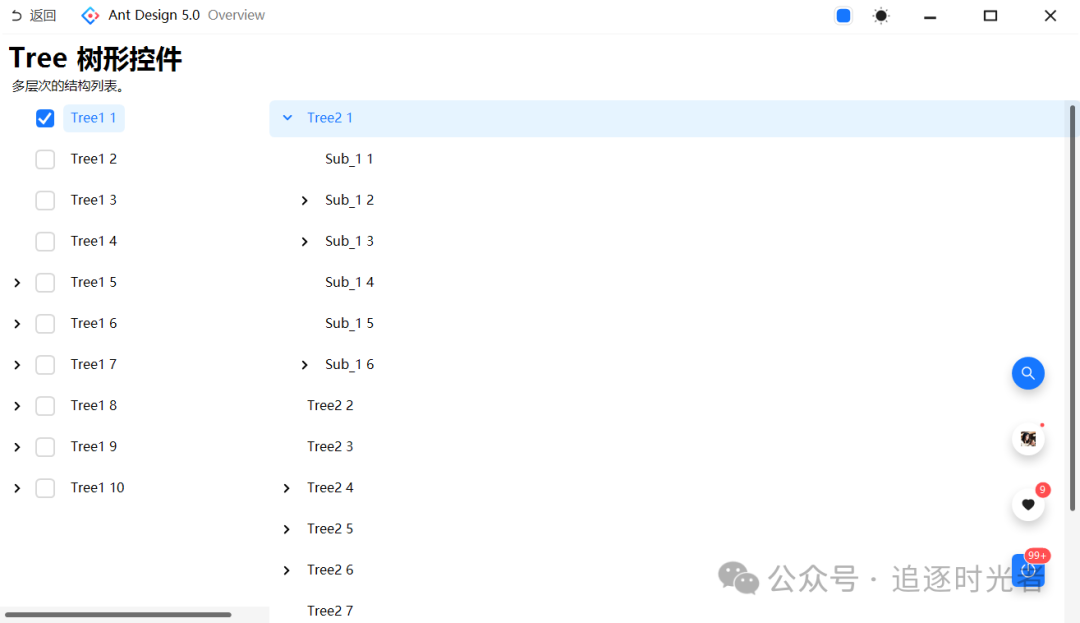
Task: Select the Tree1 4 label
Action: tap(94, 241)
